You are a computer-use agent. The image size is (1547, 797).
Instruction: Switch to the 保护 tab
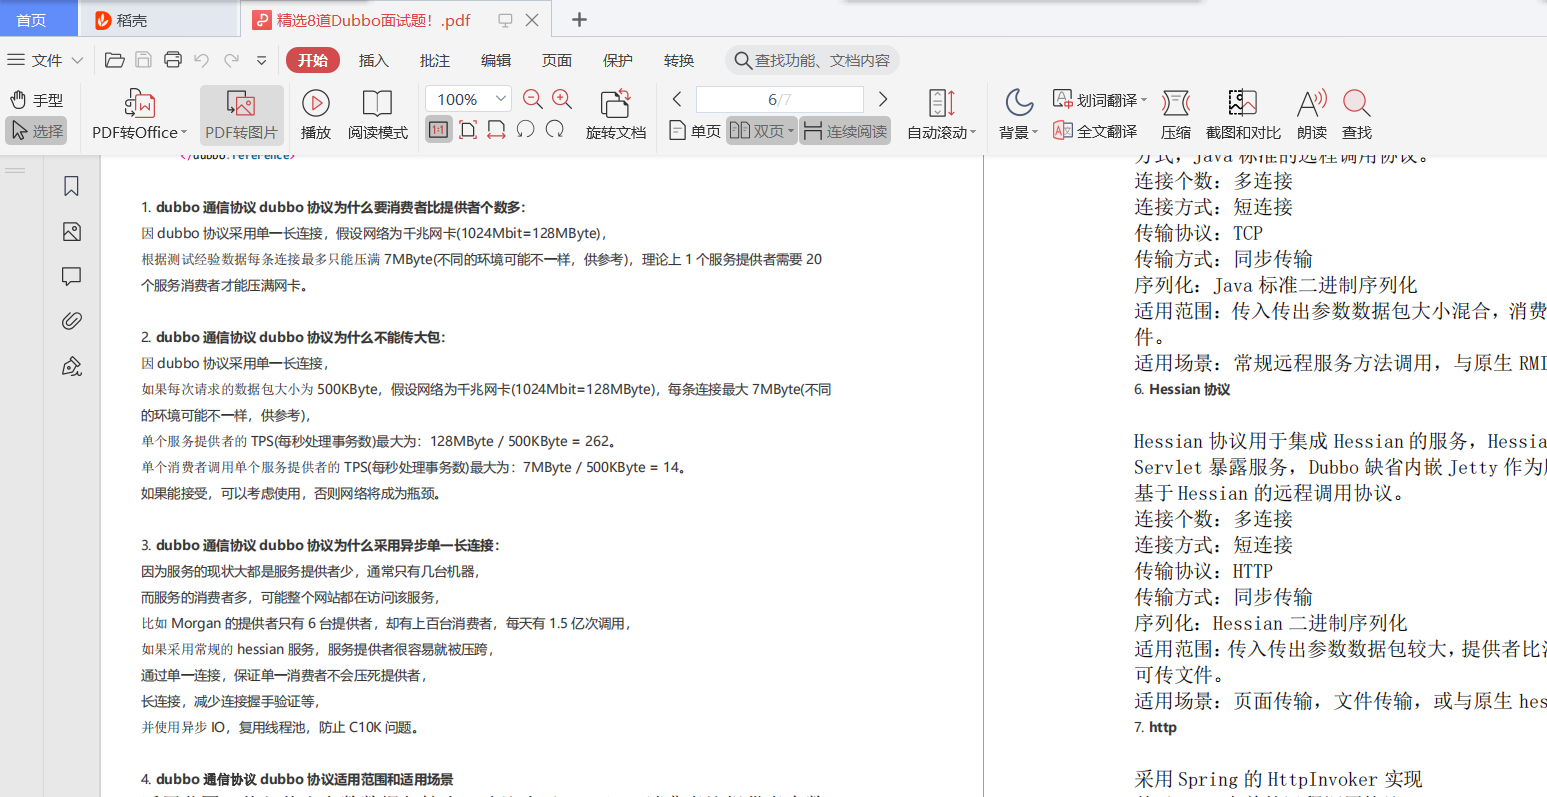(x=618, y=60)
